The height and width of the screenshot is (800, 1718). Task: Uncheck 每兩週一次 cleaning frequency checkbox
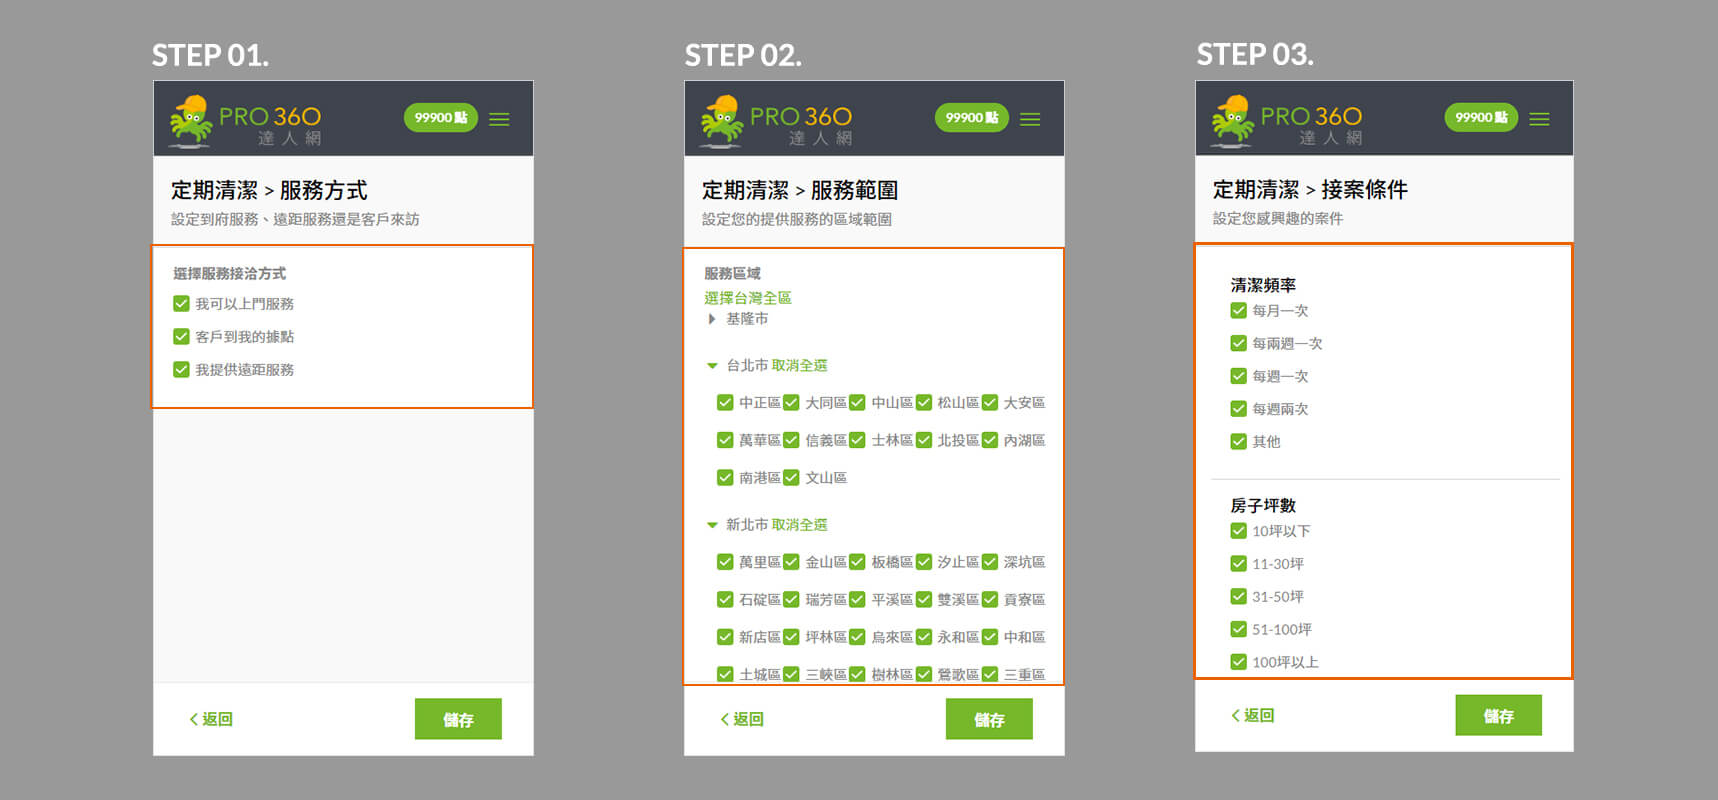tap(1238, 343)
